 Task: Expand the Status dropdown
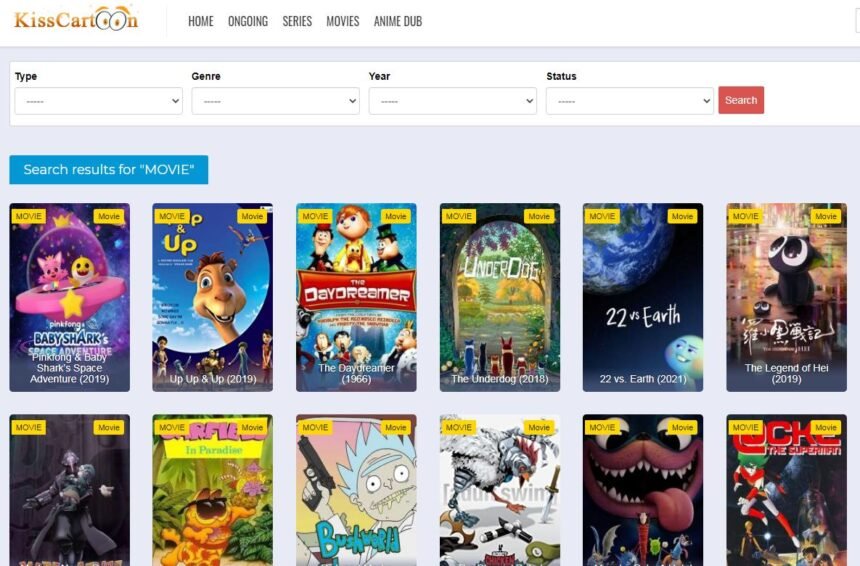pyautogui.click(x=630, y=101)
